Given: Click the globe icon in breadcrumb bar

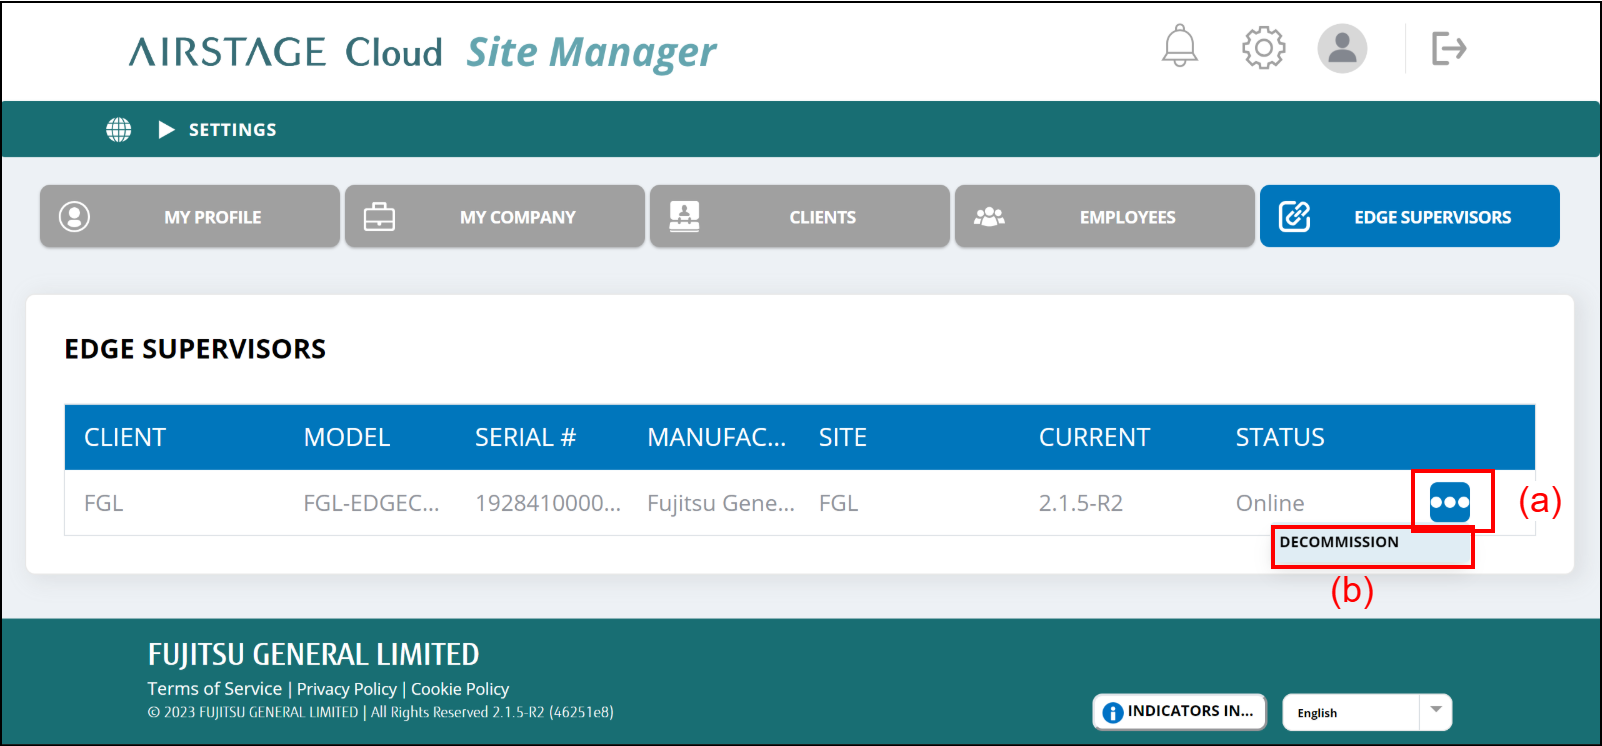Looking at the screenshot, I should [119, 130].
